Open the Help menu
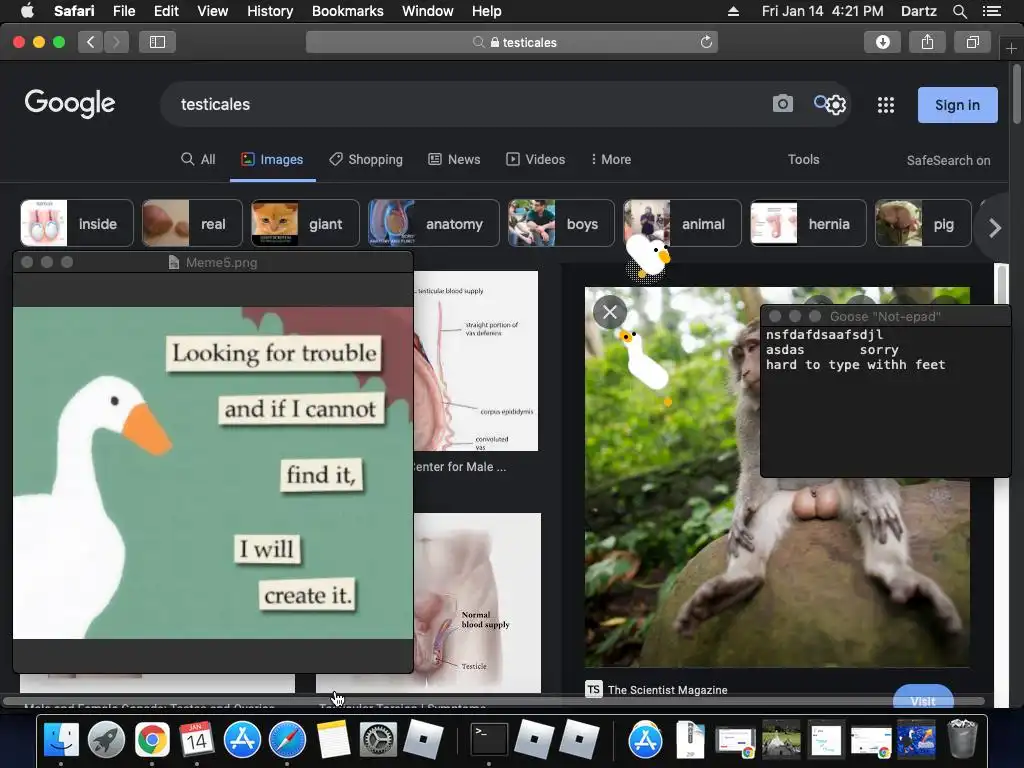This screenshot has width=1024, height=768. coord(487,11)
